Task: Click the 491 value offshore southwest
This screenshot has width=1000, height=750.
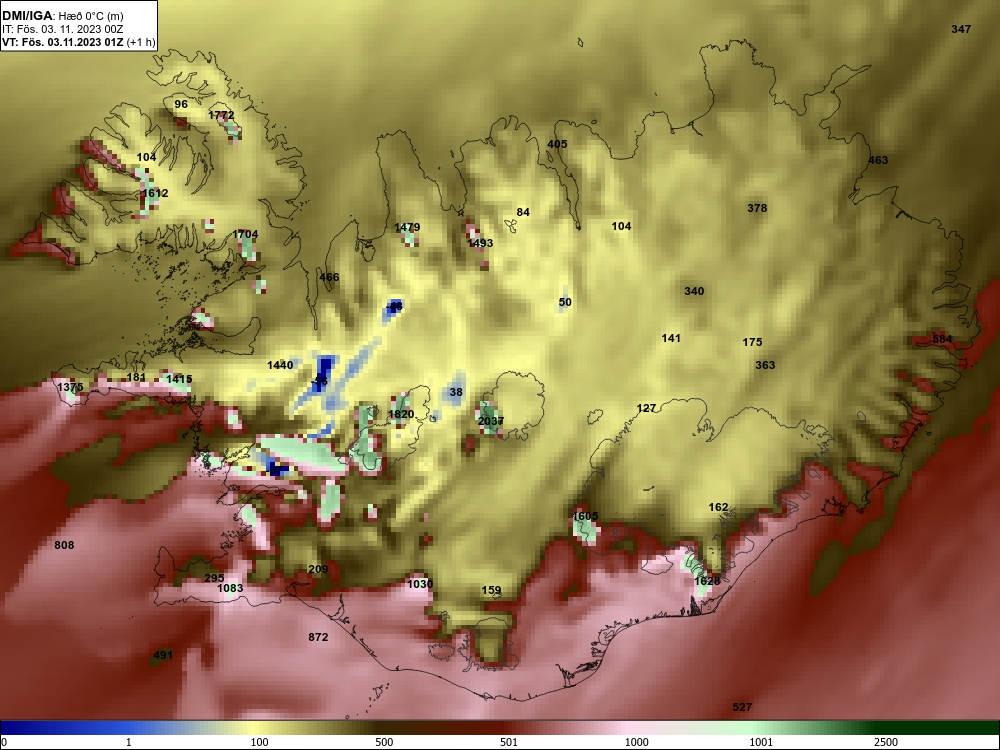Action: pyautogui.click(x=163, y=656)
